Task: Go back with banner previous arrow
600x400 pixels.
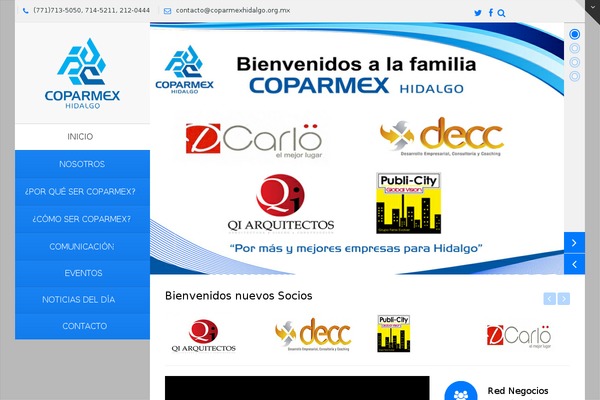Action: (x=574, y=264)
